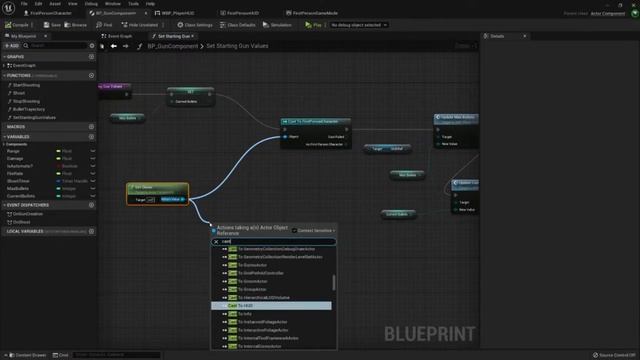This screenshot has height=360, width=640.
Task: Toggle visibility eye for IsAutomatic? variable
Action: click(x=93, y=166)
